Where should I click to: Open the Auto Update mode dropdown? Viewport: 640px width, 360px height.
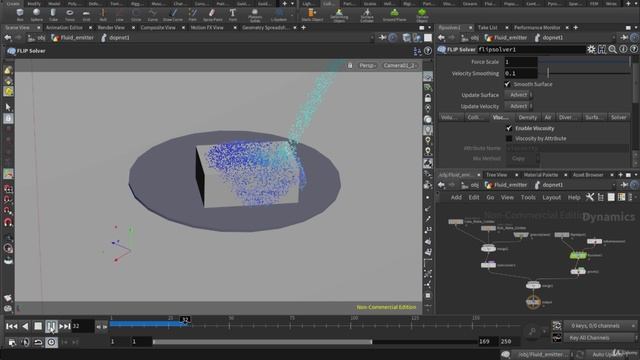tap(612, 355)
